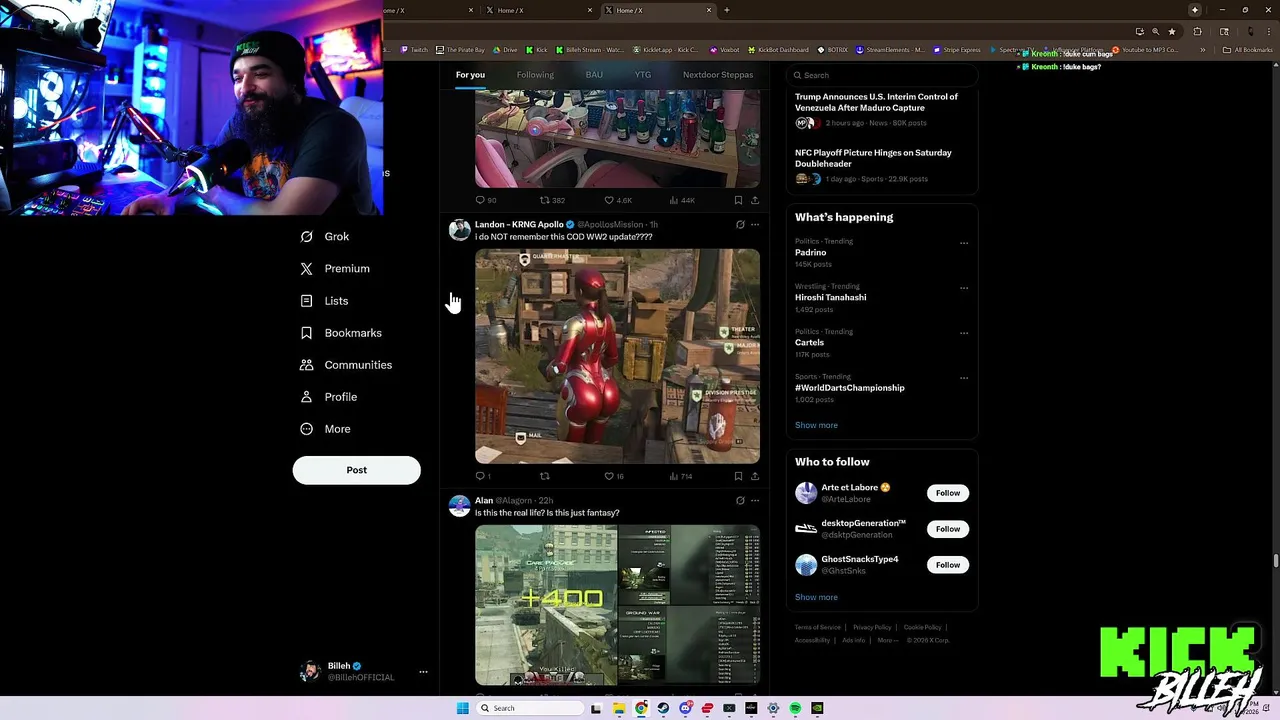Share Landon's COD WW2 post

(755, 476)
